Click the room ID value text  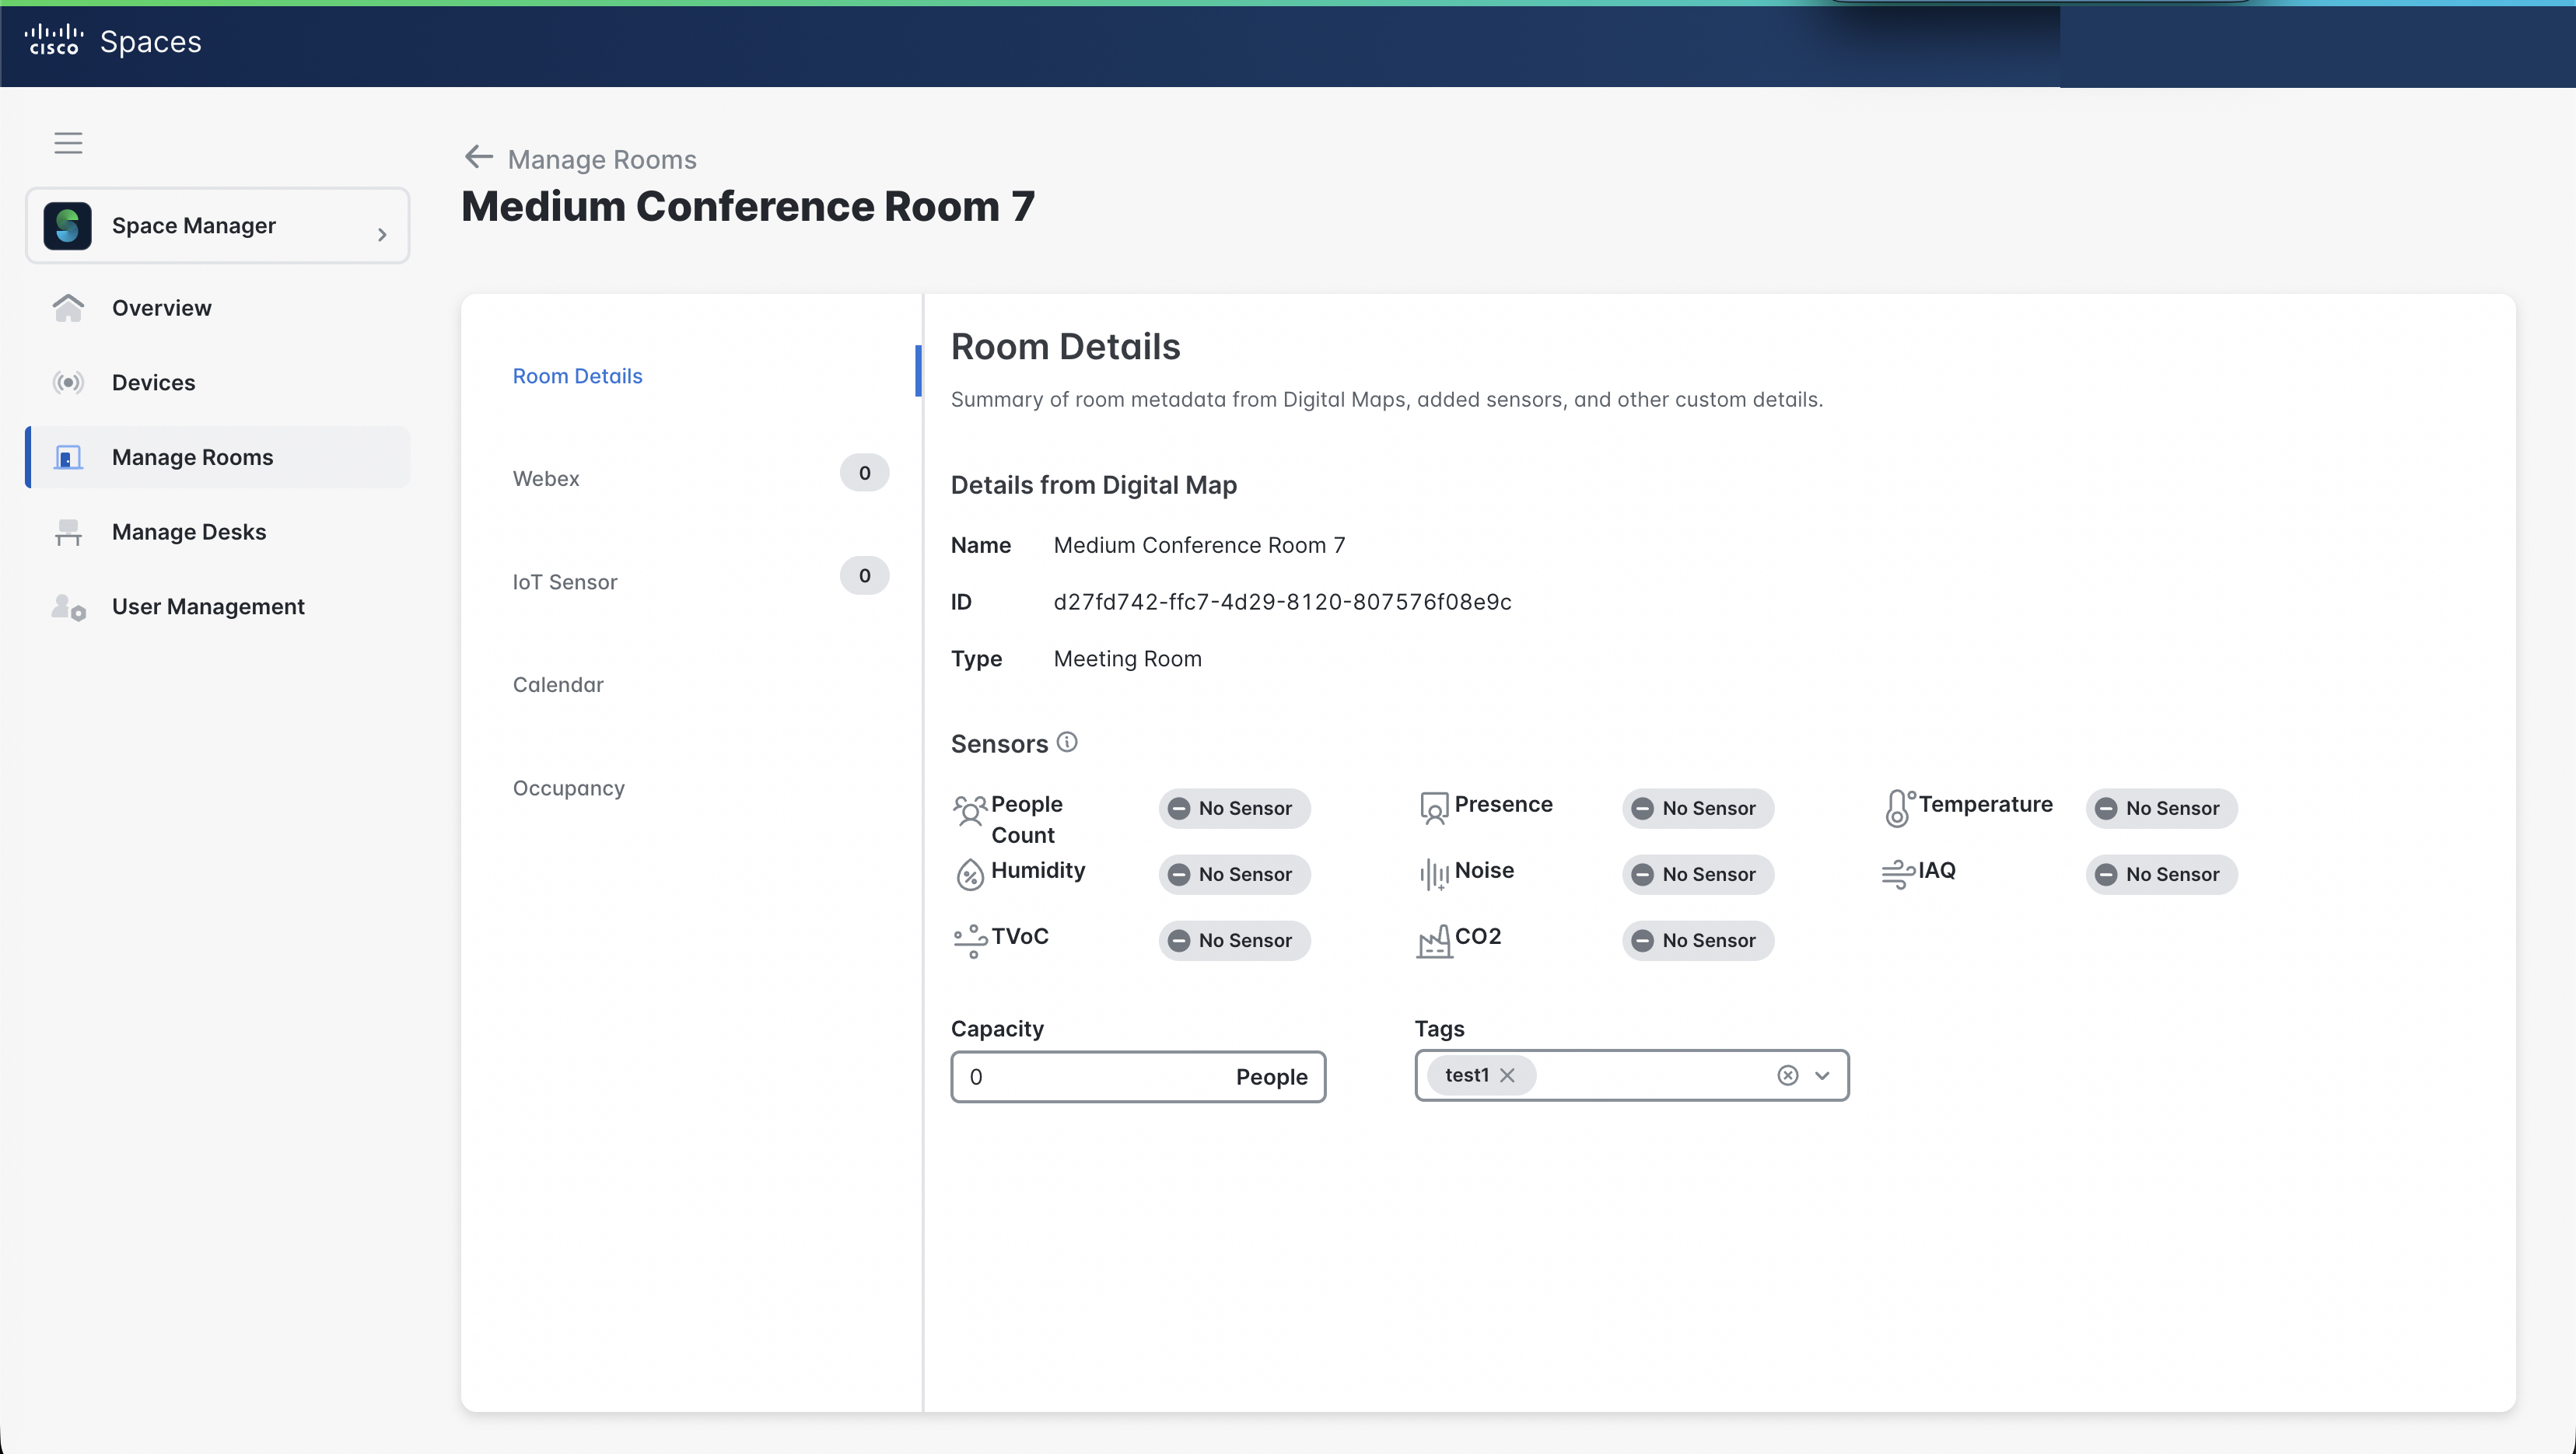pos(1282,602)
